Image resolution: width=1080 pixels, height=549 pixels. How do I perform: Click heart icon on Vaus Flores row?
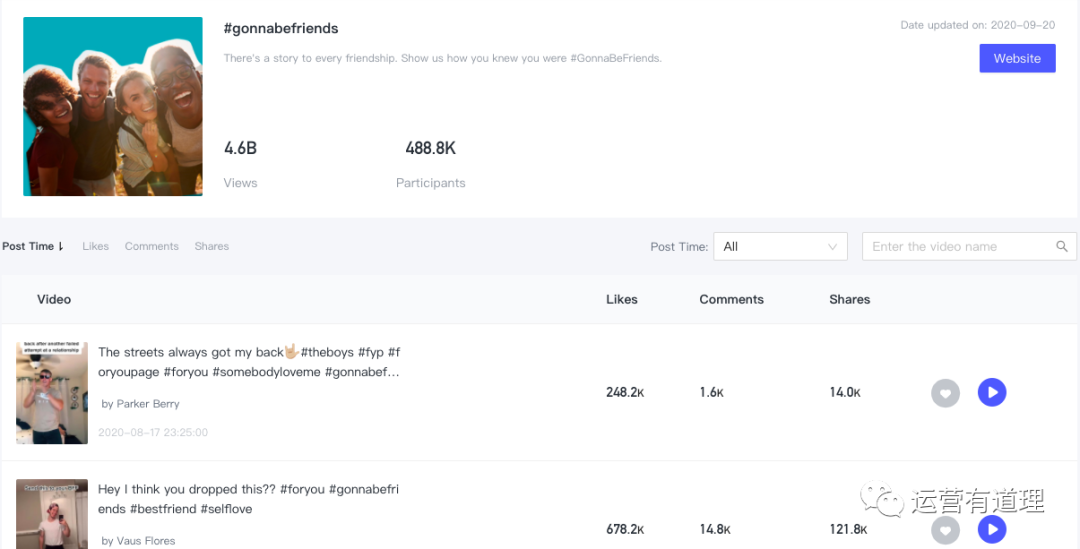coord(945,530)
